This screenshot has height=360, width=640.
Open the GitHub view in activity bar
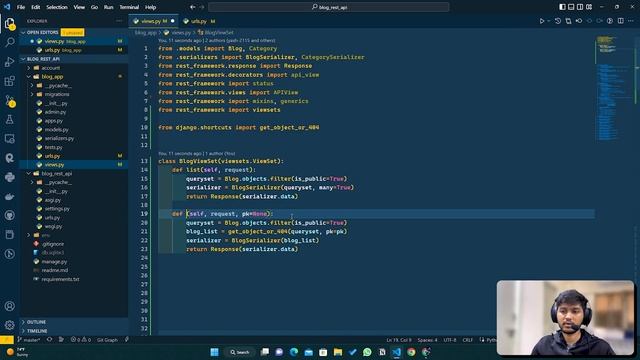[9, 216]
